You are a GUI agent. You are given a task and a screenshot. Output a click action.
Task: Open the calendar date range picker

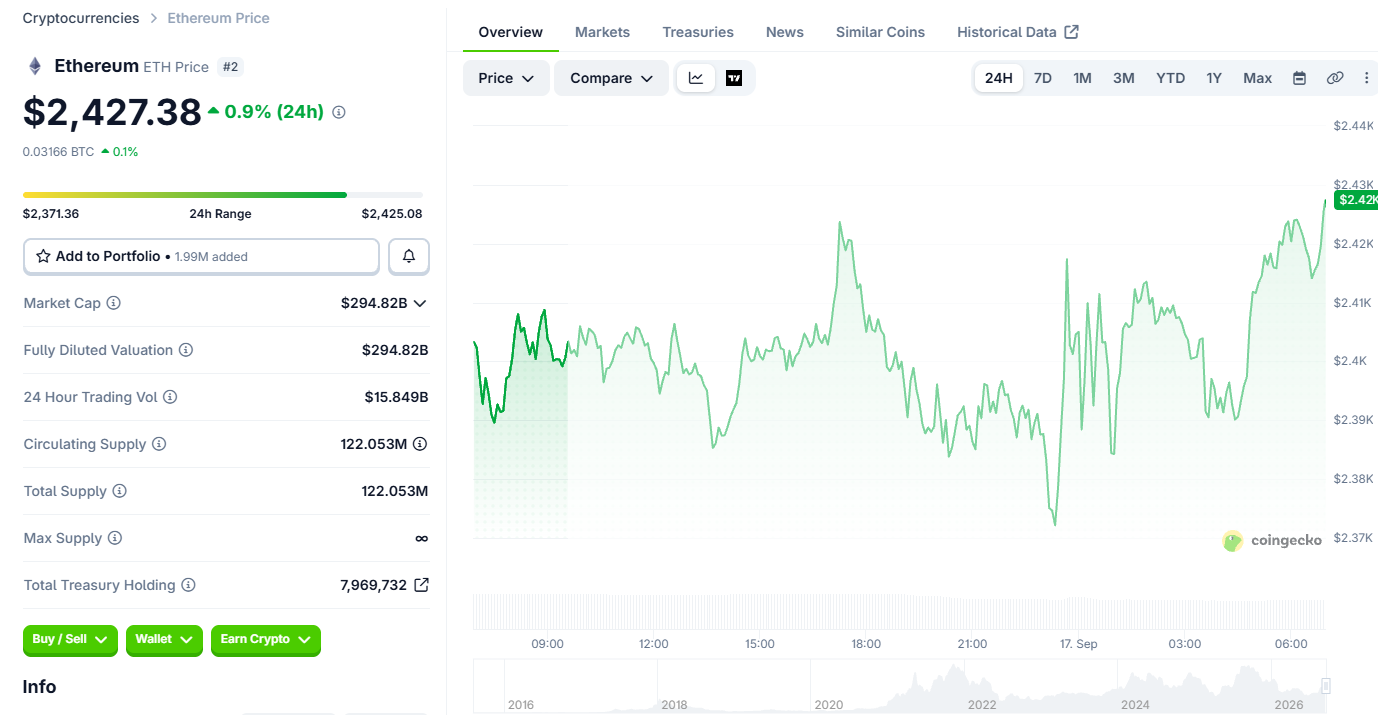(x=1299, y=78)
